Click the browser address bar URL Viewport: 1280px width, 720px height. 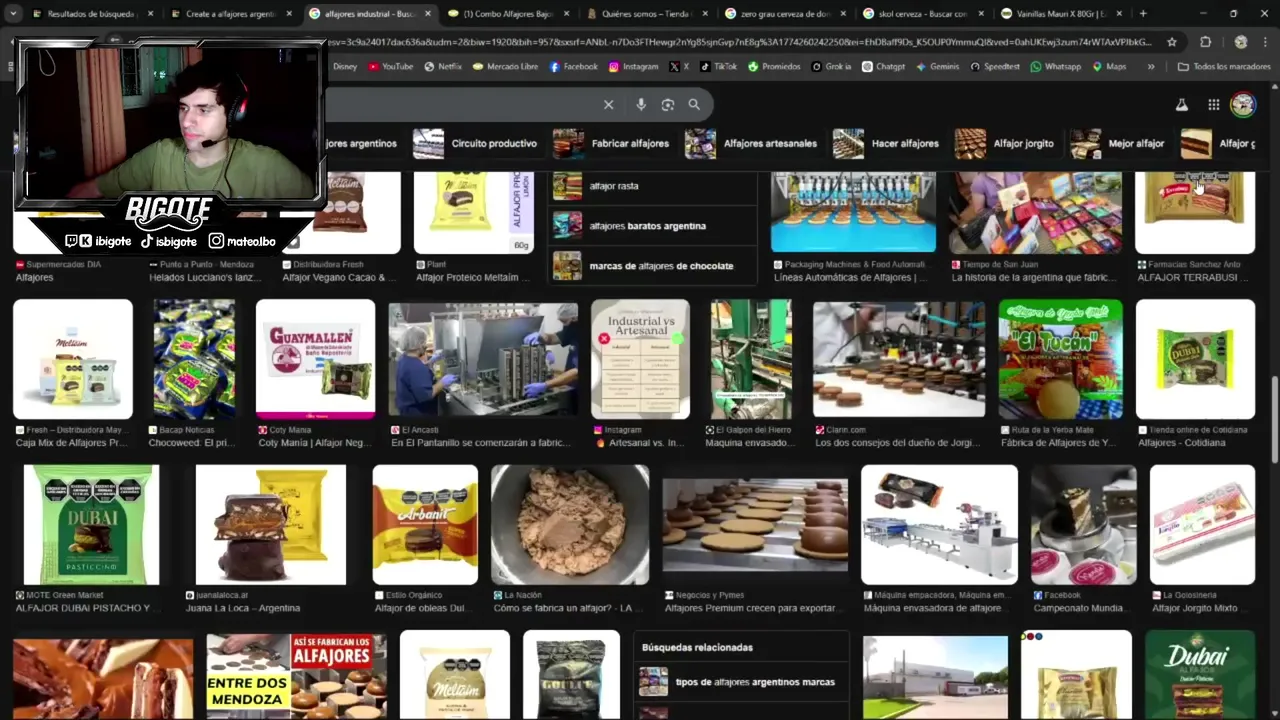coord(740,42)
